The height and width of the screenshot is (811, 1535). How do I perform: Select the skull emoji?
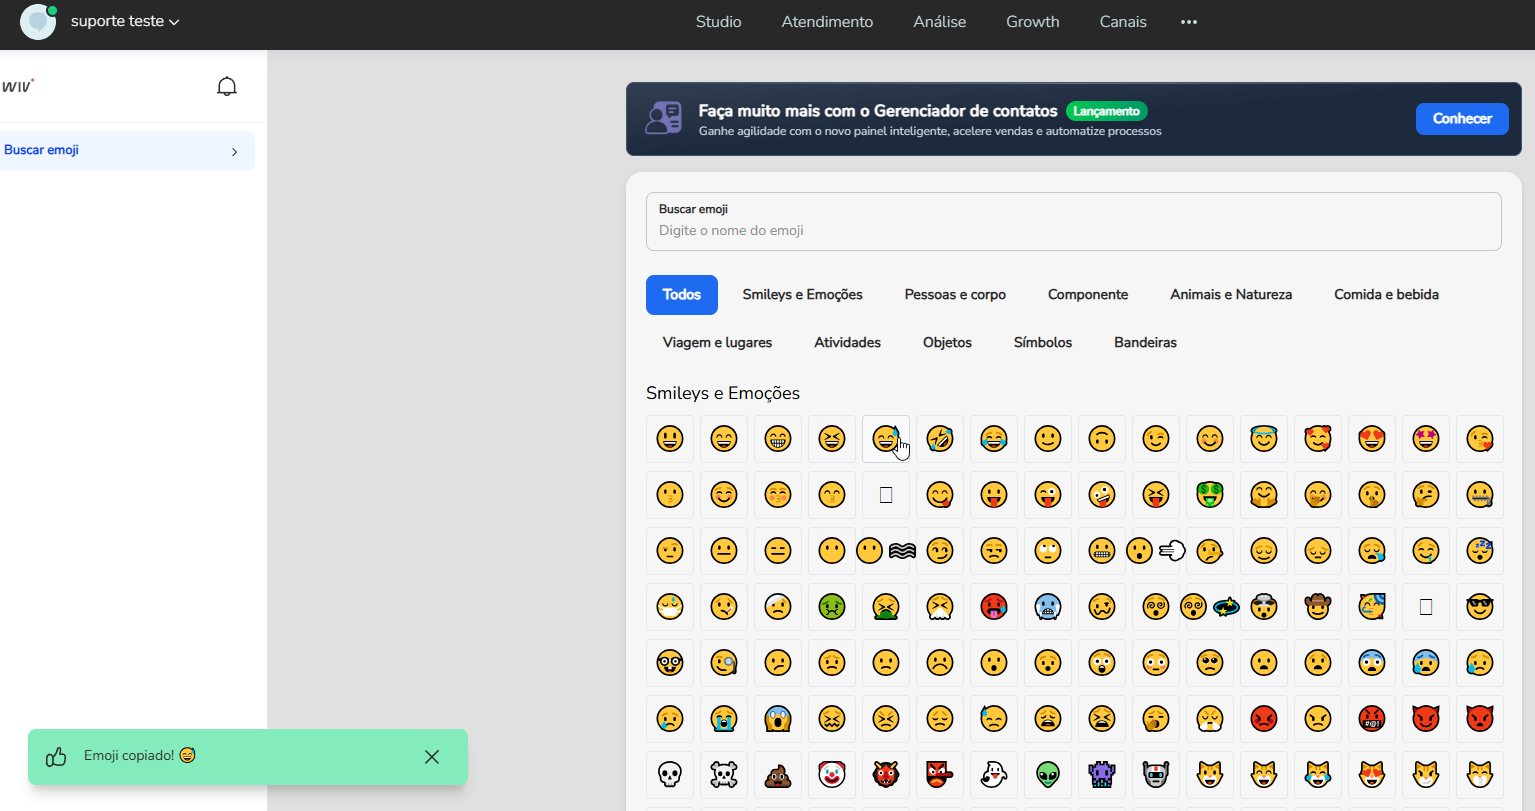[x=670, y=775]
